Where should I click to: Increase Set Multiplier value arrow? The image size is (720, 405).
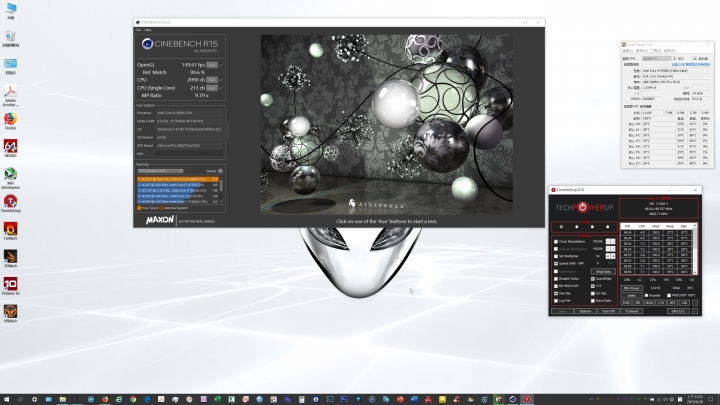613,256
